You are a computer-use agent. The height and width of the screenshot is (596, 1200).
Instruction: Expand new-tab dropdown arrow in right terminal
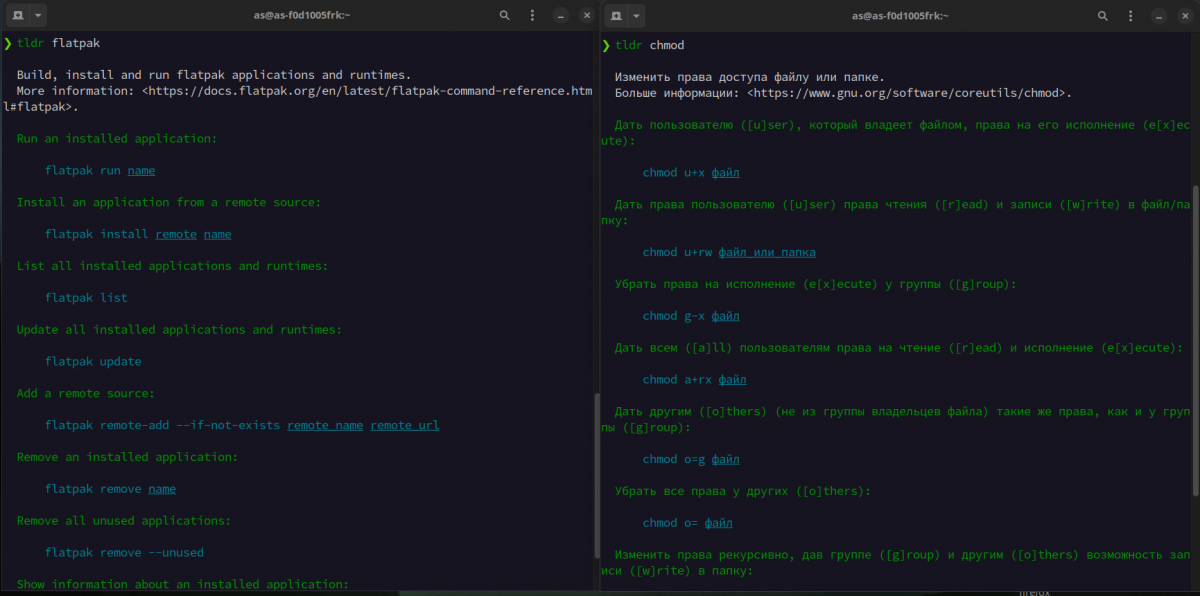pyautogui.click(x=637, y=15)
